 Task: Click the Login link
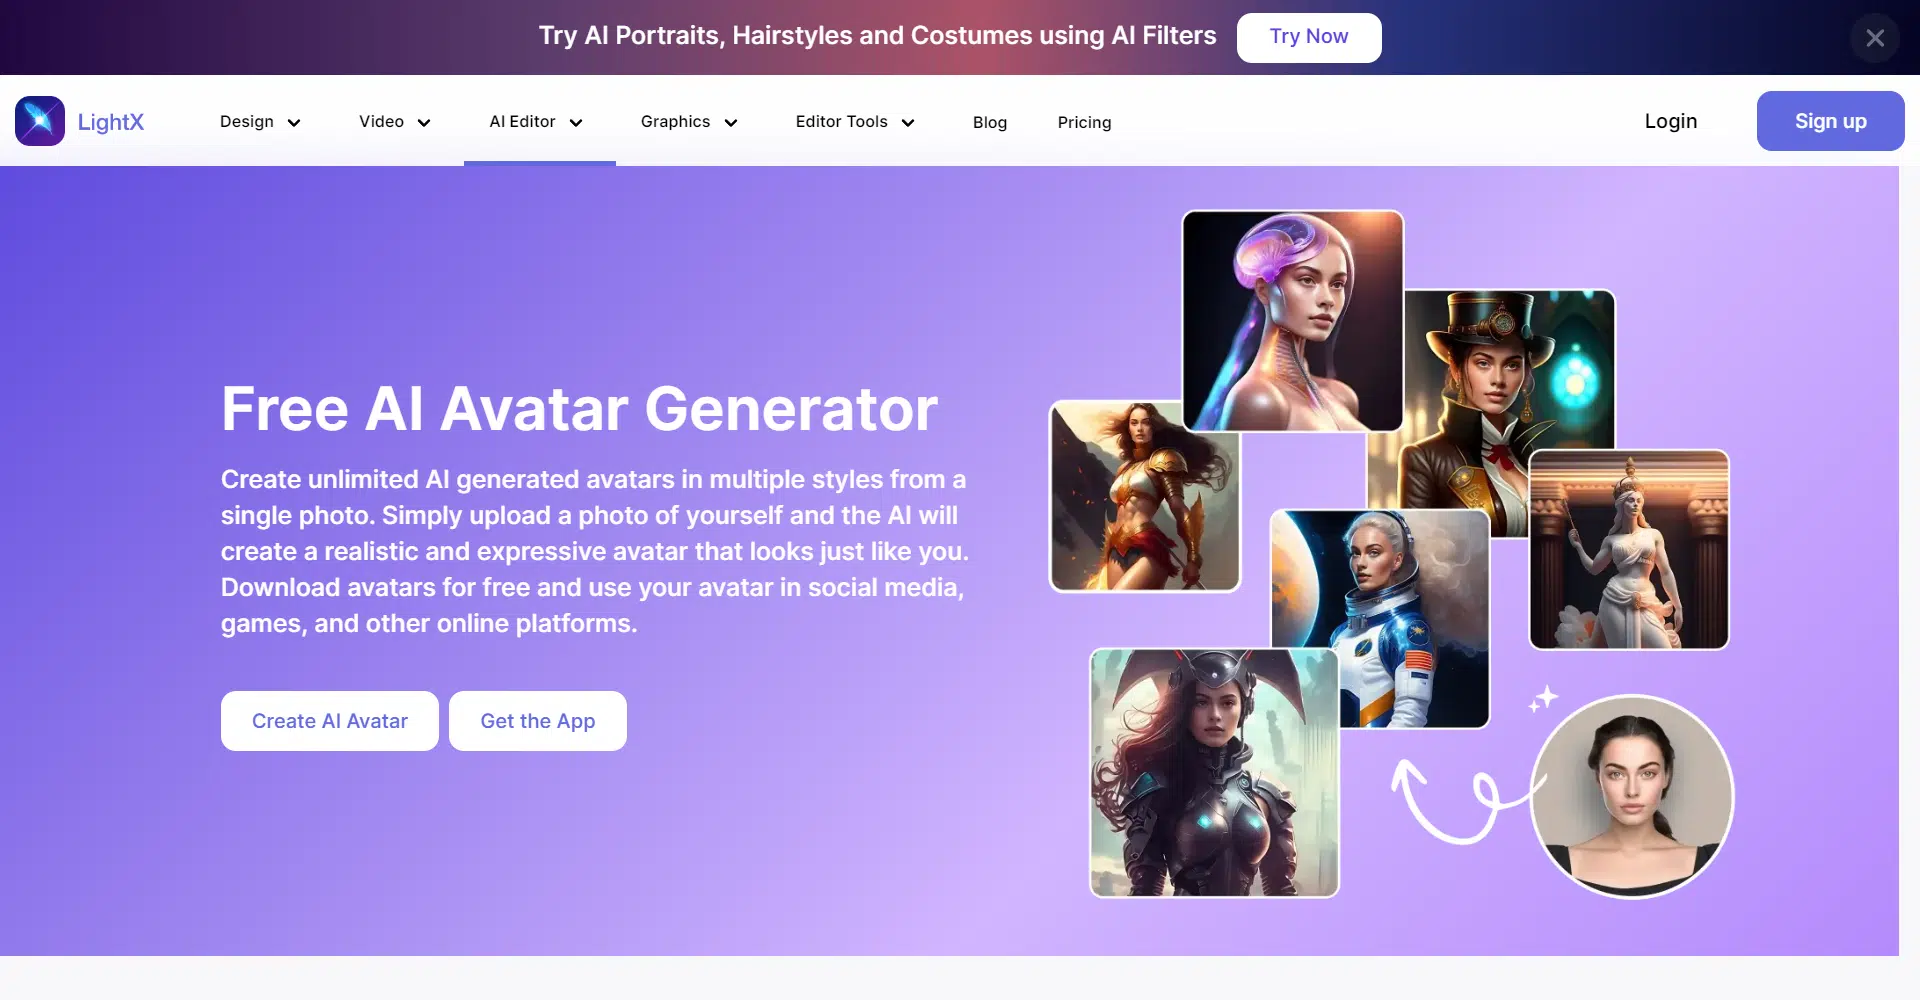[1671, 121]
